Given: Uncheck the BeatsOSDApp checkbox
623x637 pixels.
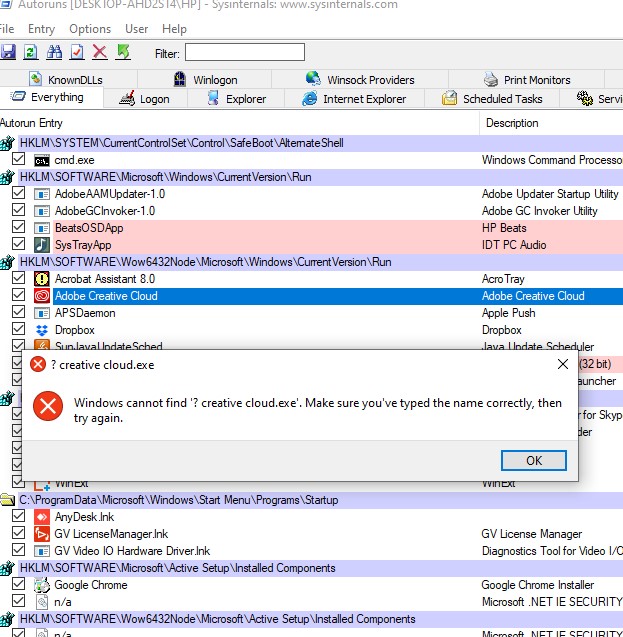Looking at the screenshot, I should [18, 227].
